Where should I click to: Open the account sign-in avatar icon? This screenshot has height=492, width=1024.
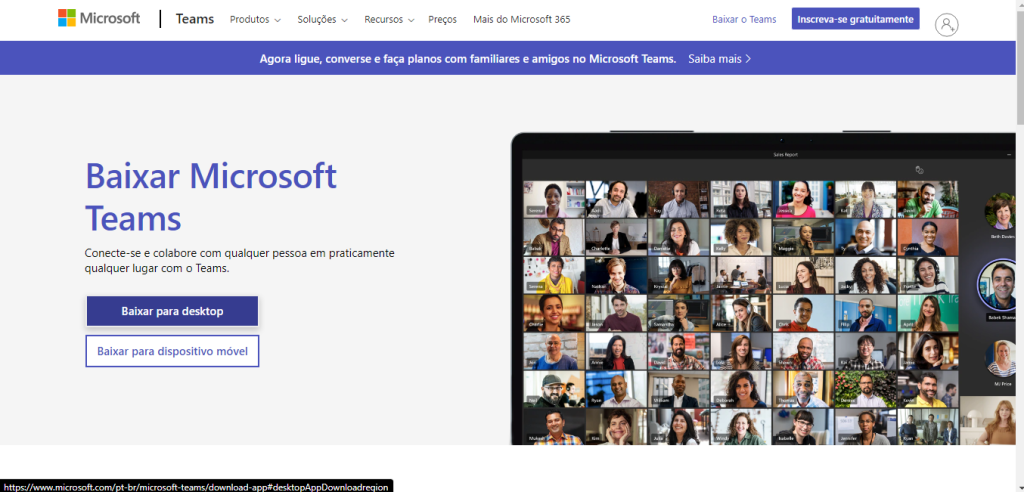click(946, 24)
